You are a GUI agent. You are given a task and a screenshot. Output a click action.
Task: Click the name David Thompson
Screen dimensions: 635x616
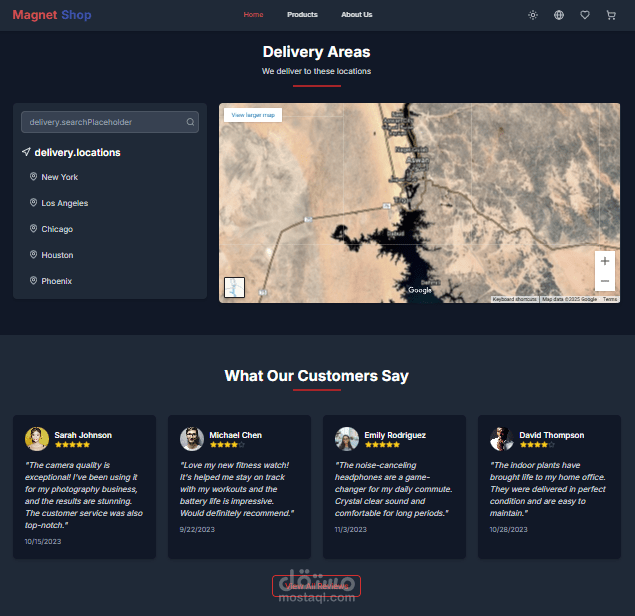(x=552, y=435)
